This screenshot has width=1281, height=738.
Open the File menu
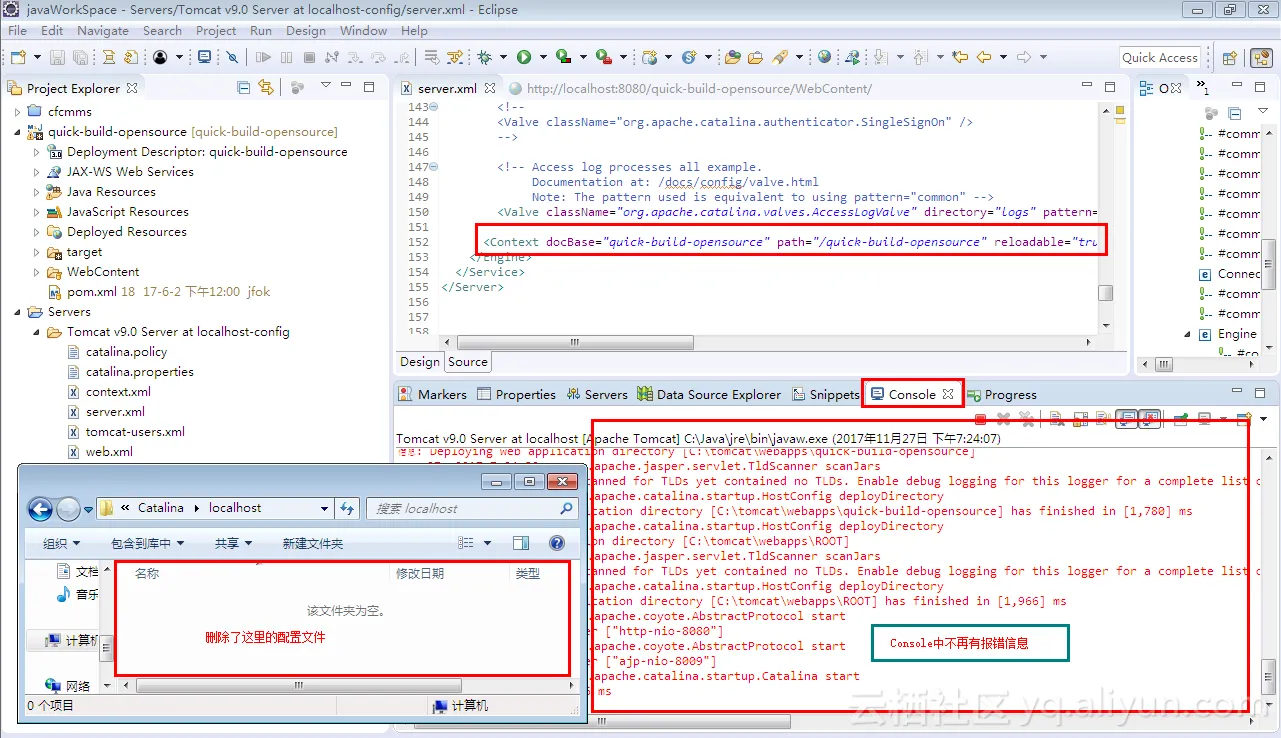coord(18,30)
